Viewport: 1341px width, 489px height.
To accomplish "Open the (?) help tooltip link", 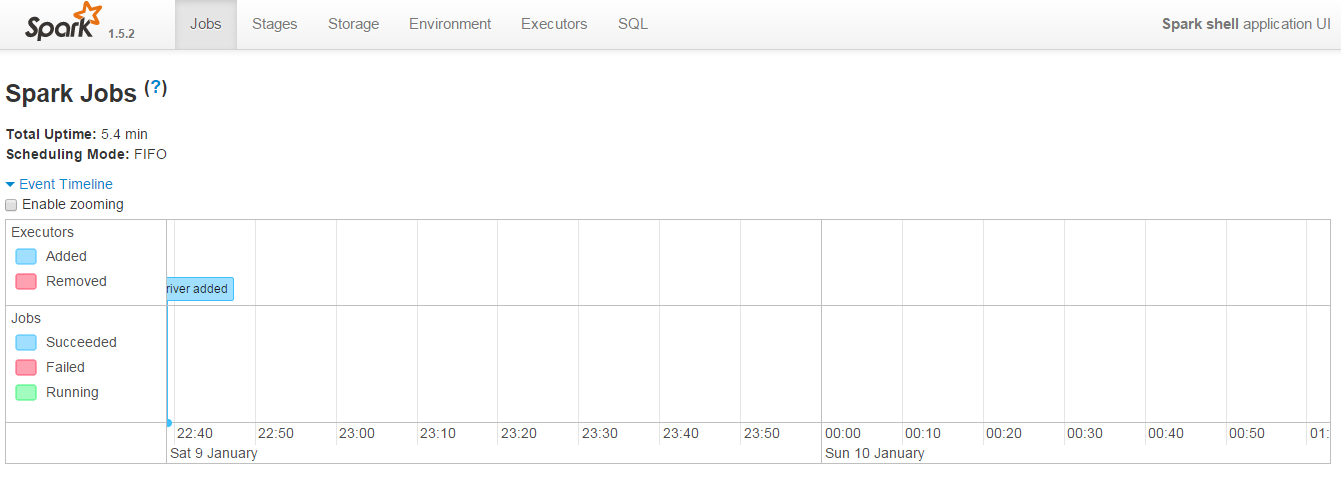I will pos(156,88).
